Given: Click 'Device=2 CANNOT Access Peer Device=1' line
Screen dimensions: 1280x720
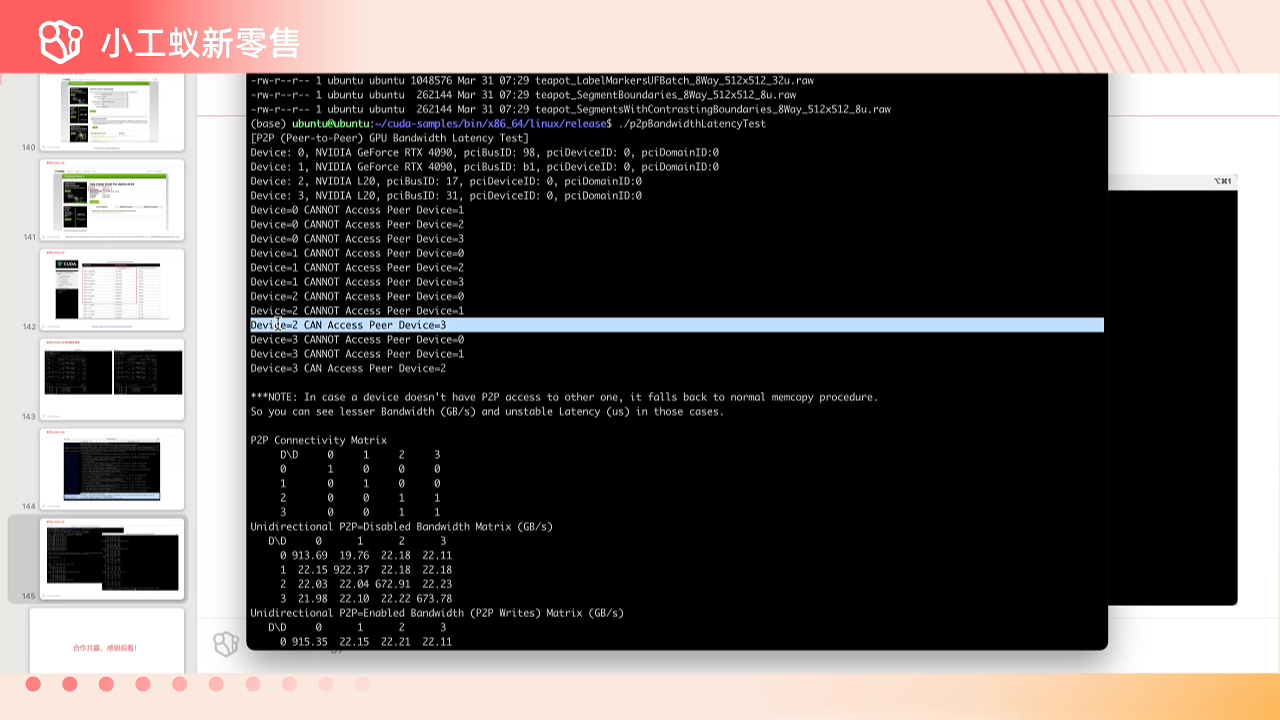Looking at the screenshot, I should (357, 311).
